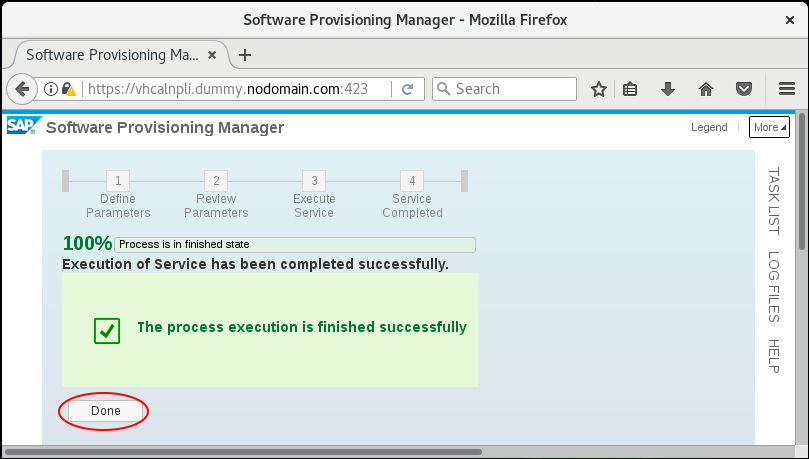
Task: Open a new browser tab
Action: [x=245, y=55]
